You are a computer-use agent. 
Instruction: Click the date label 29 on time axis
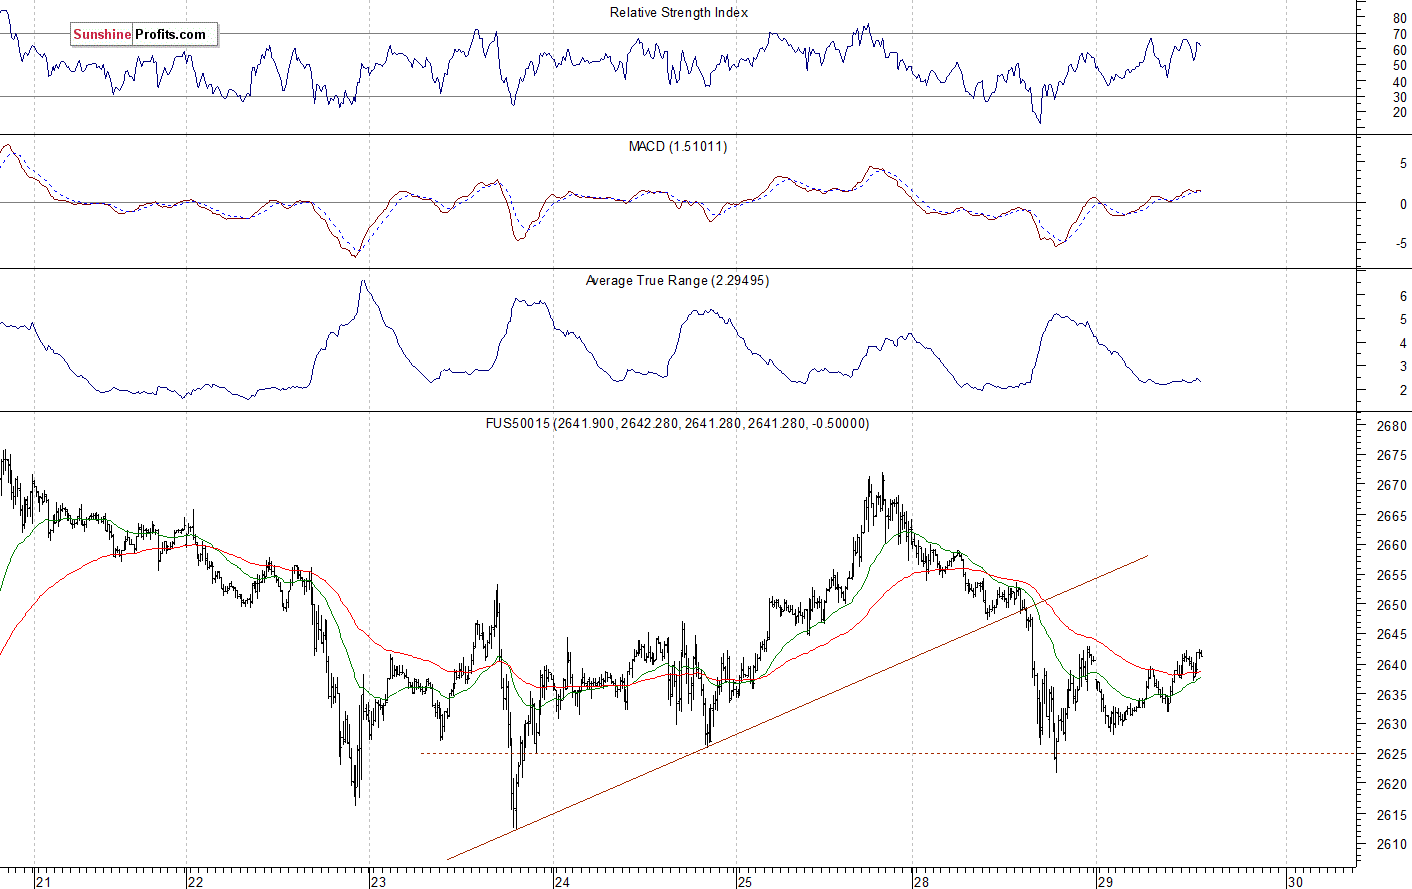click(1105, 881)
